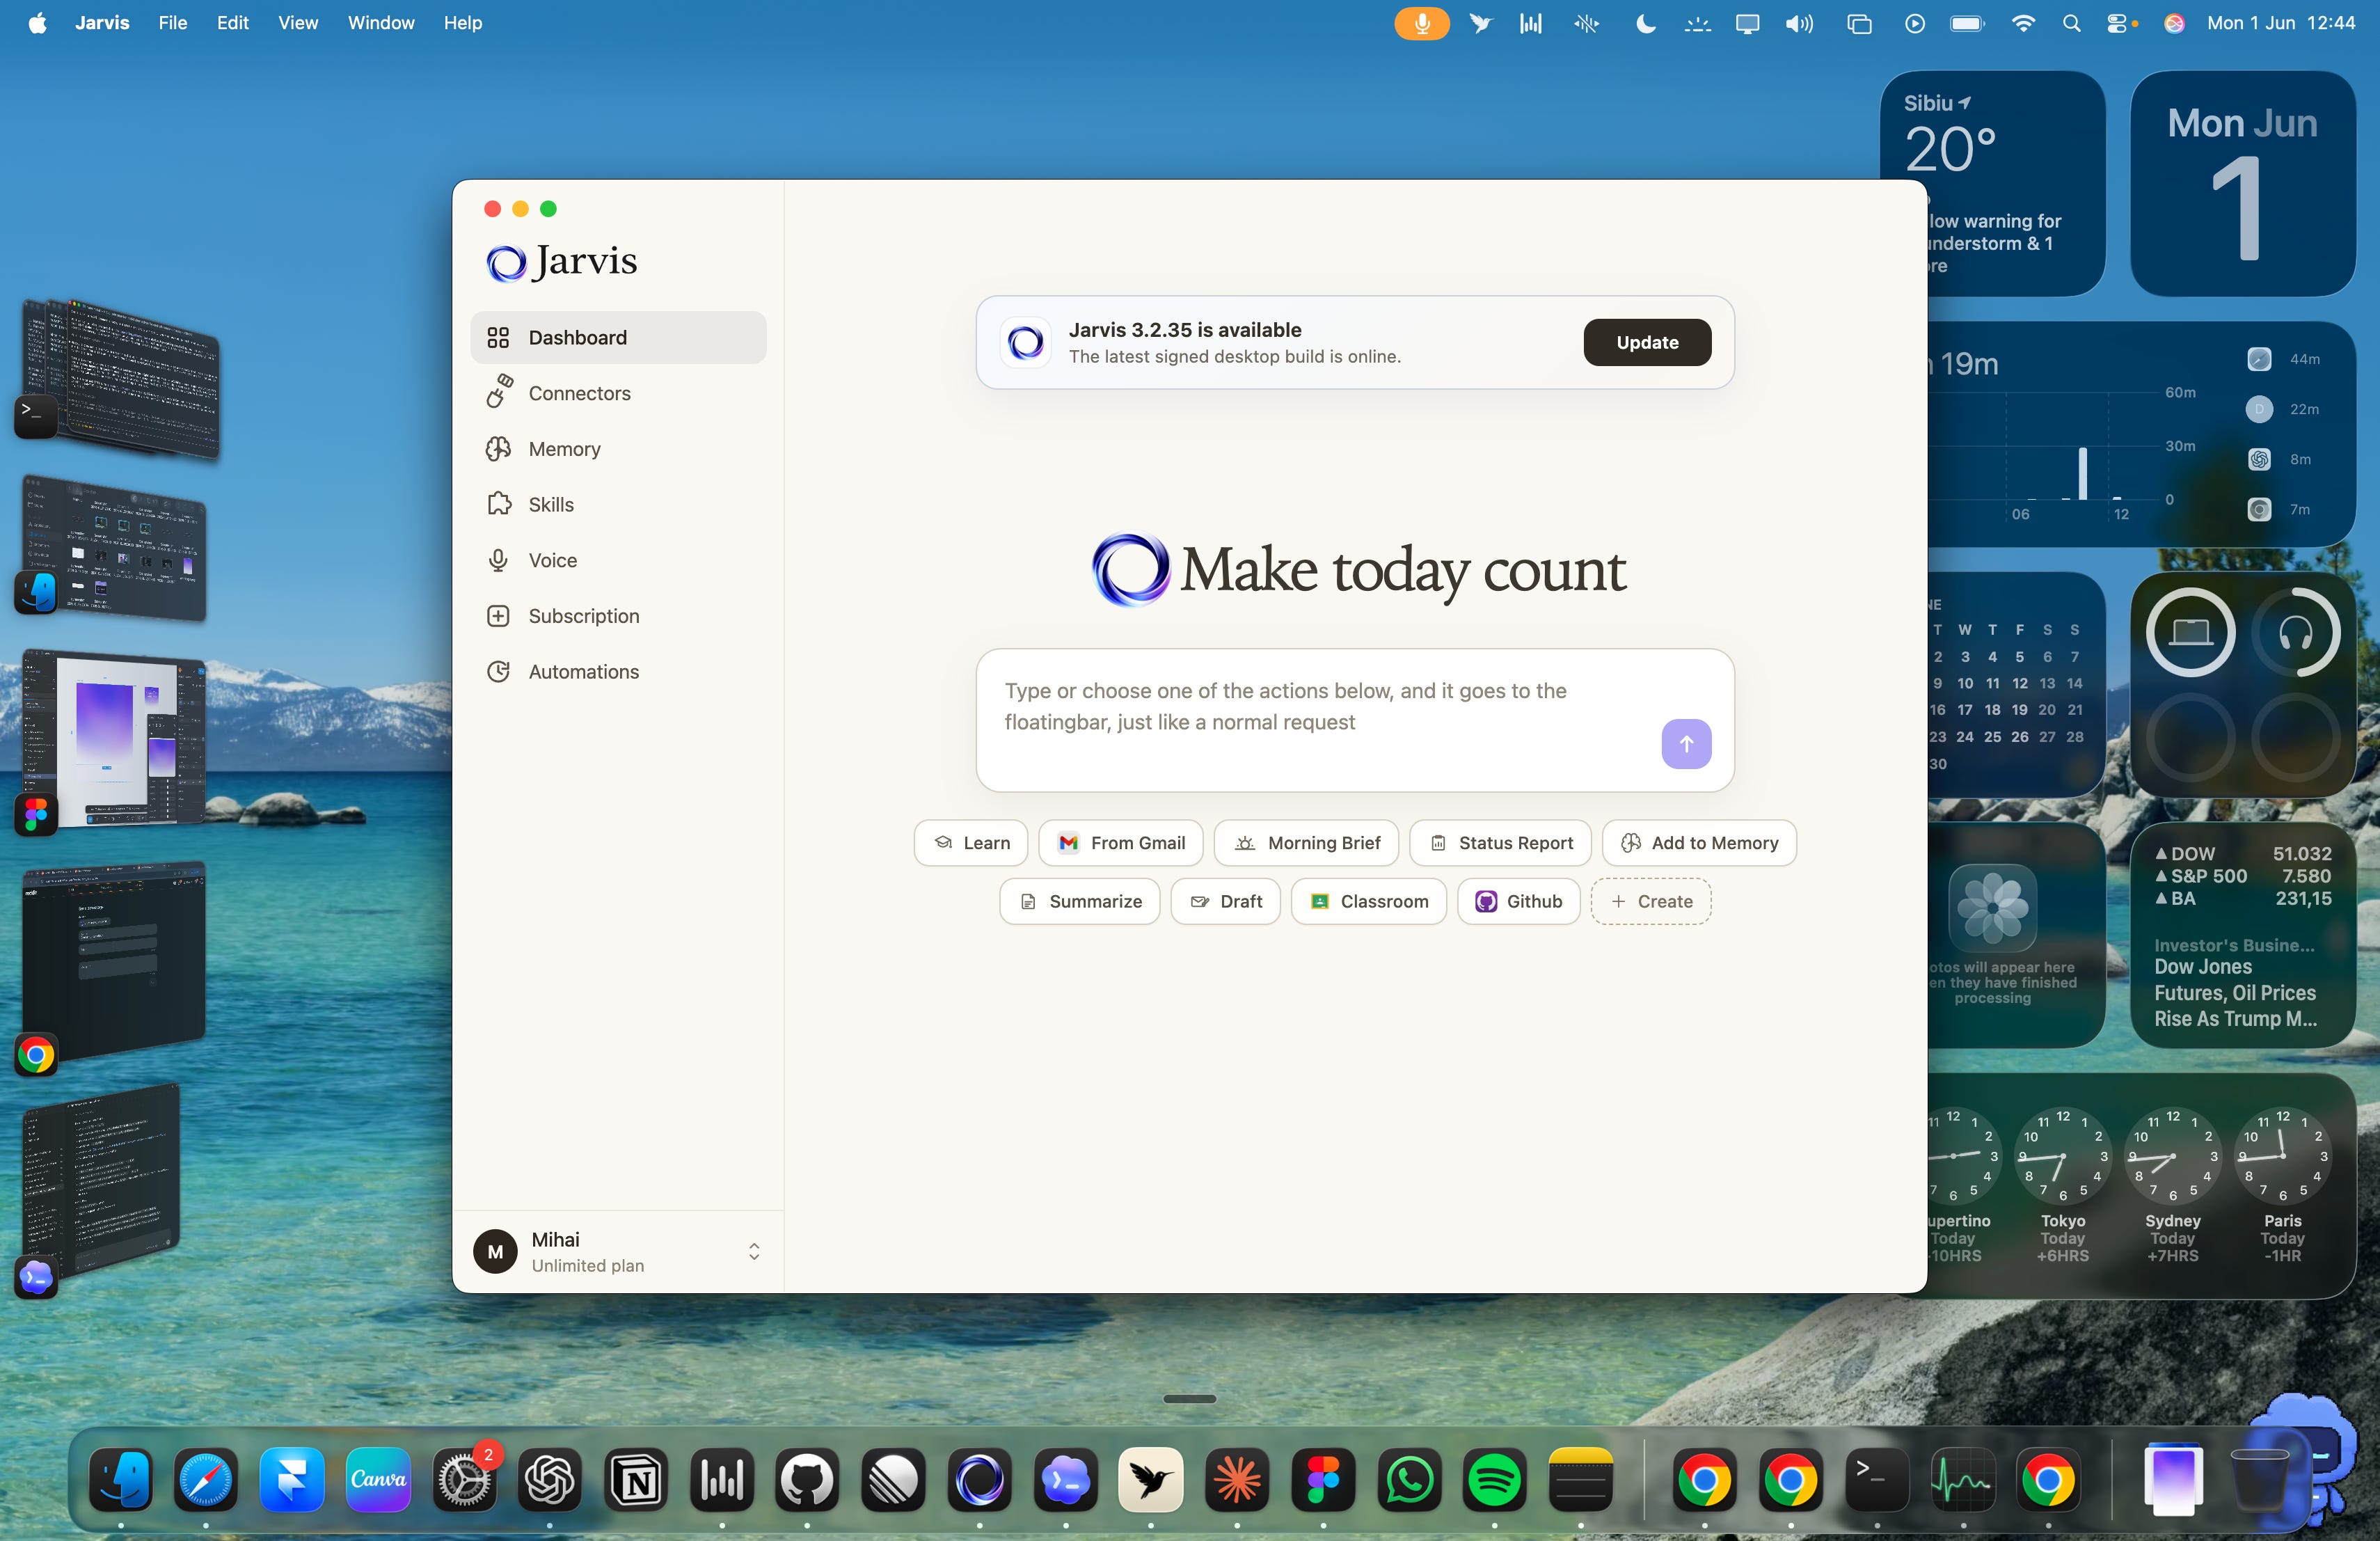Open the Apple menu
This screenshot has width=2380, height=1541.
37,23
